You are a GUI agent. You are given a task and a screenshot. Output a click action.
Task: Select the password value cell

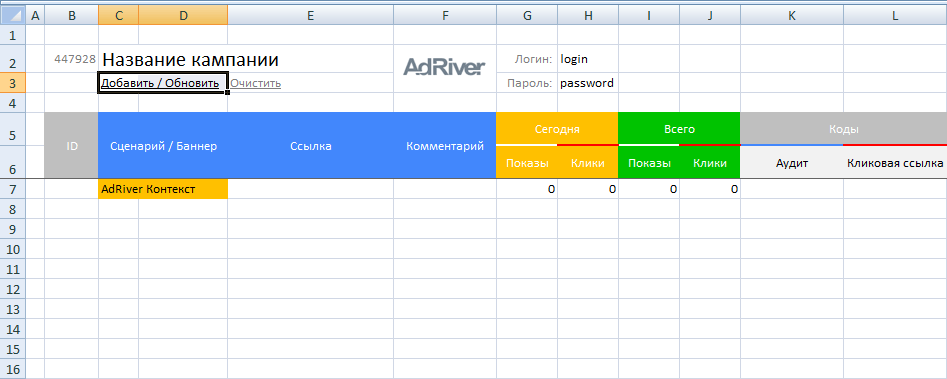tap(588, 83)
